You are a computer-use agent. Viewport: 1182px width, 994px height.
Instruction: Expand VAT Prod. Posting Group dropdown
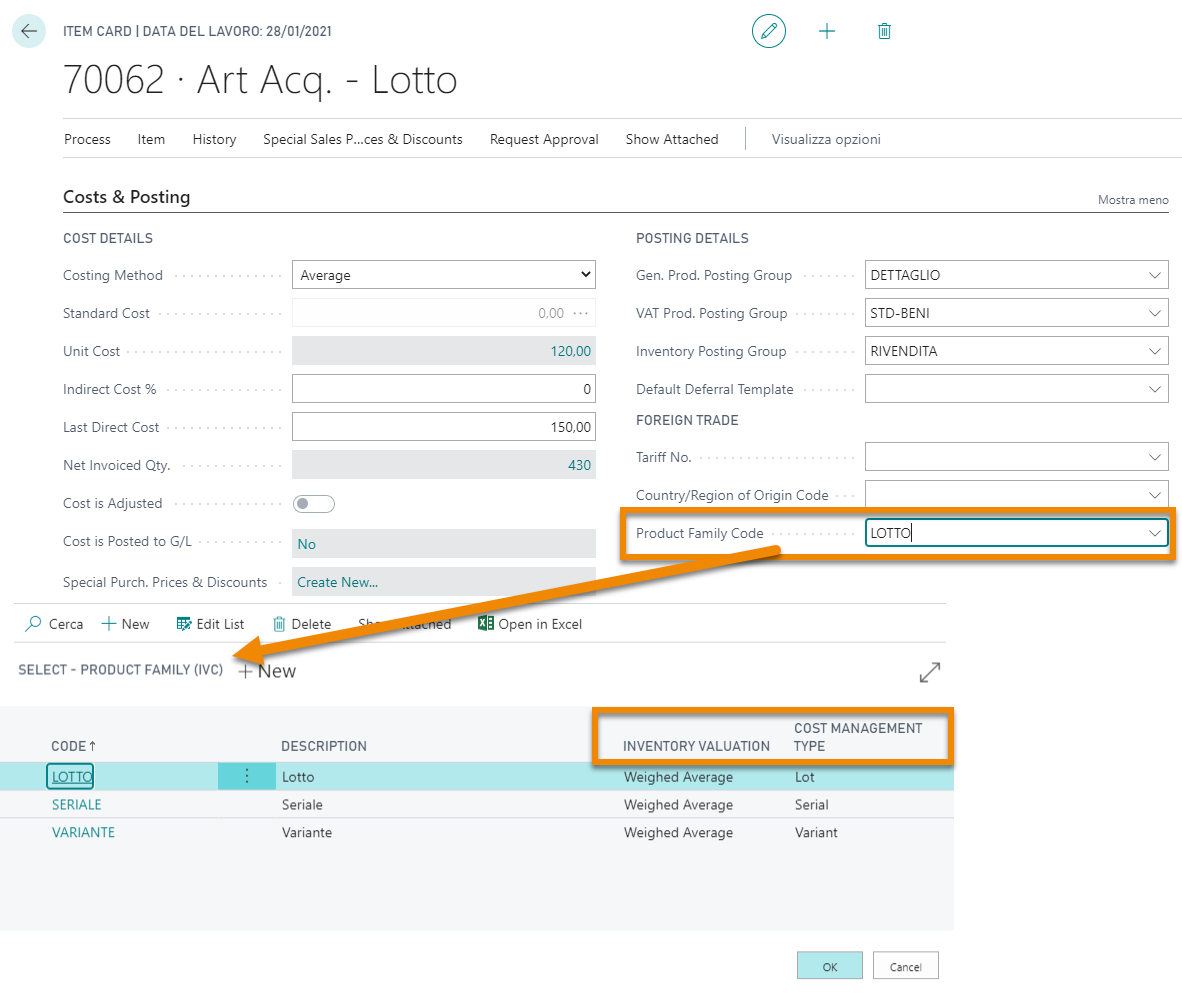(1154, 313)
